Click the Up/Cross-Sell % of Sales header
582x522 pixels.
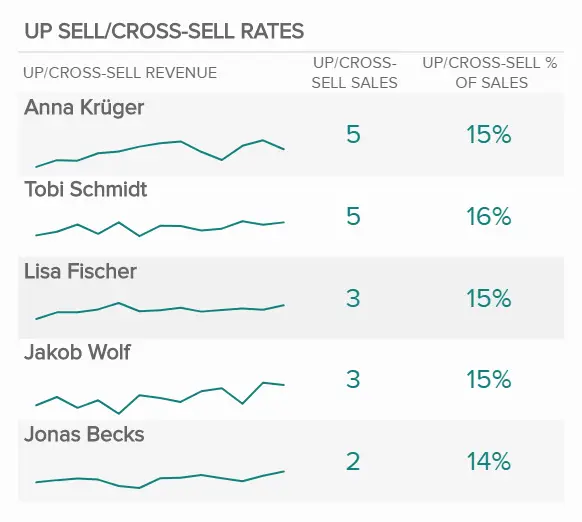pos(490,73)
